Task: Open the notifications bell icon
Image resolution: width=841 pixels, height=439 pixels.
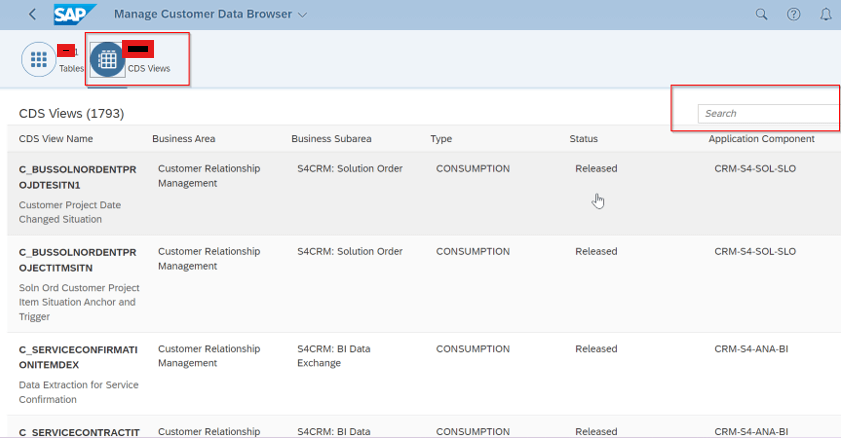Action: click(825, 14)
